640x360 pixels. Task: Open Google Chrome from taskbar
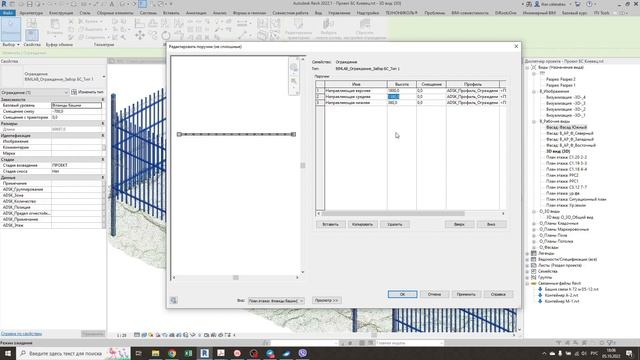click(172, 353)
